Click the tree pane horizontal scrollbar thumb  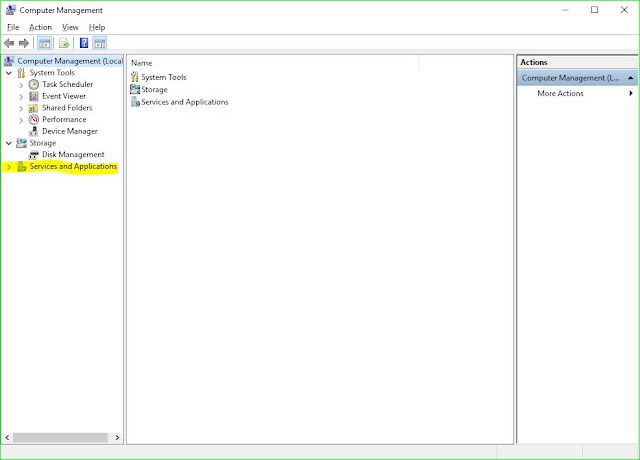click(60, 438)
